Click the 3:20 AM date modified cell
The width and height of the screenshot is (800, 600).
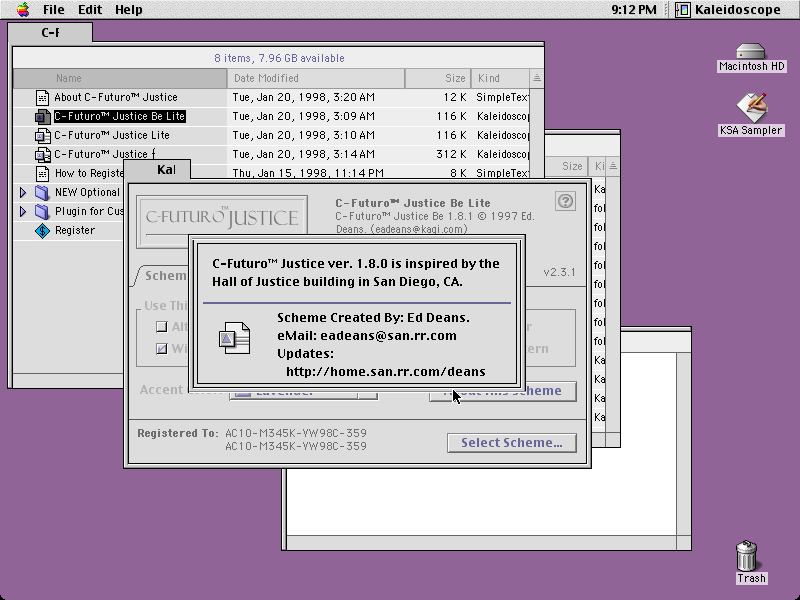[304, 97]
